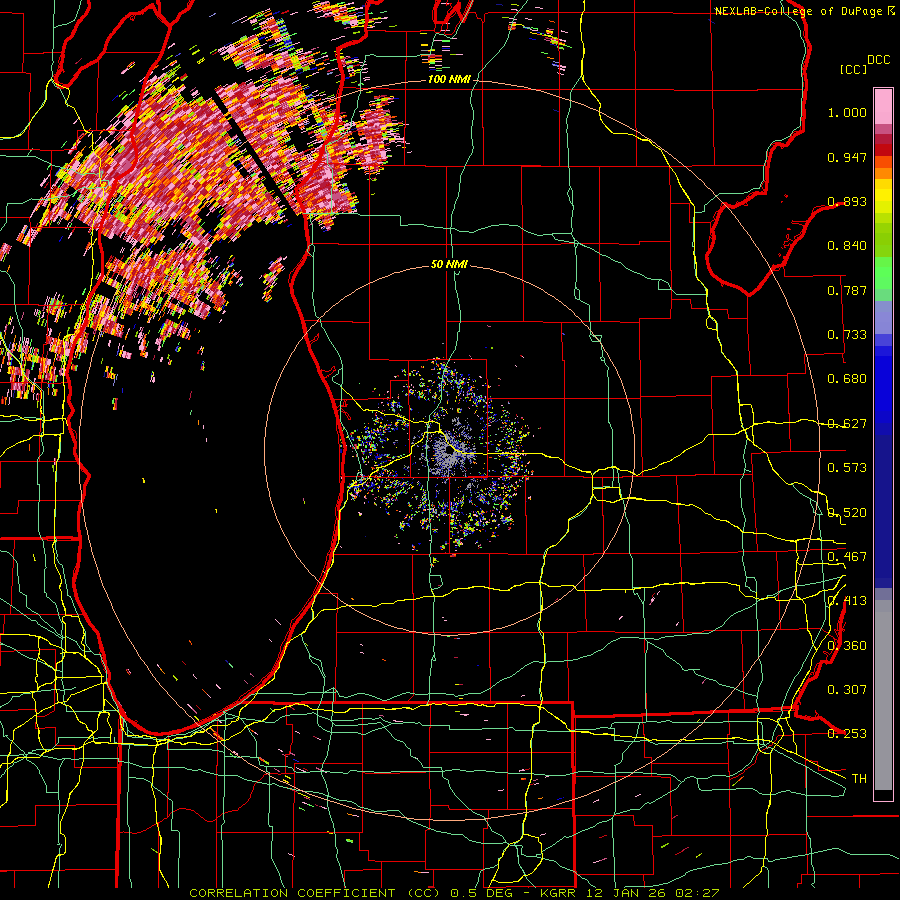Click the '100 NMI' range ring label
This screenshot has height=900, width=900.
449,79
